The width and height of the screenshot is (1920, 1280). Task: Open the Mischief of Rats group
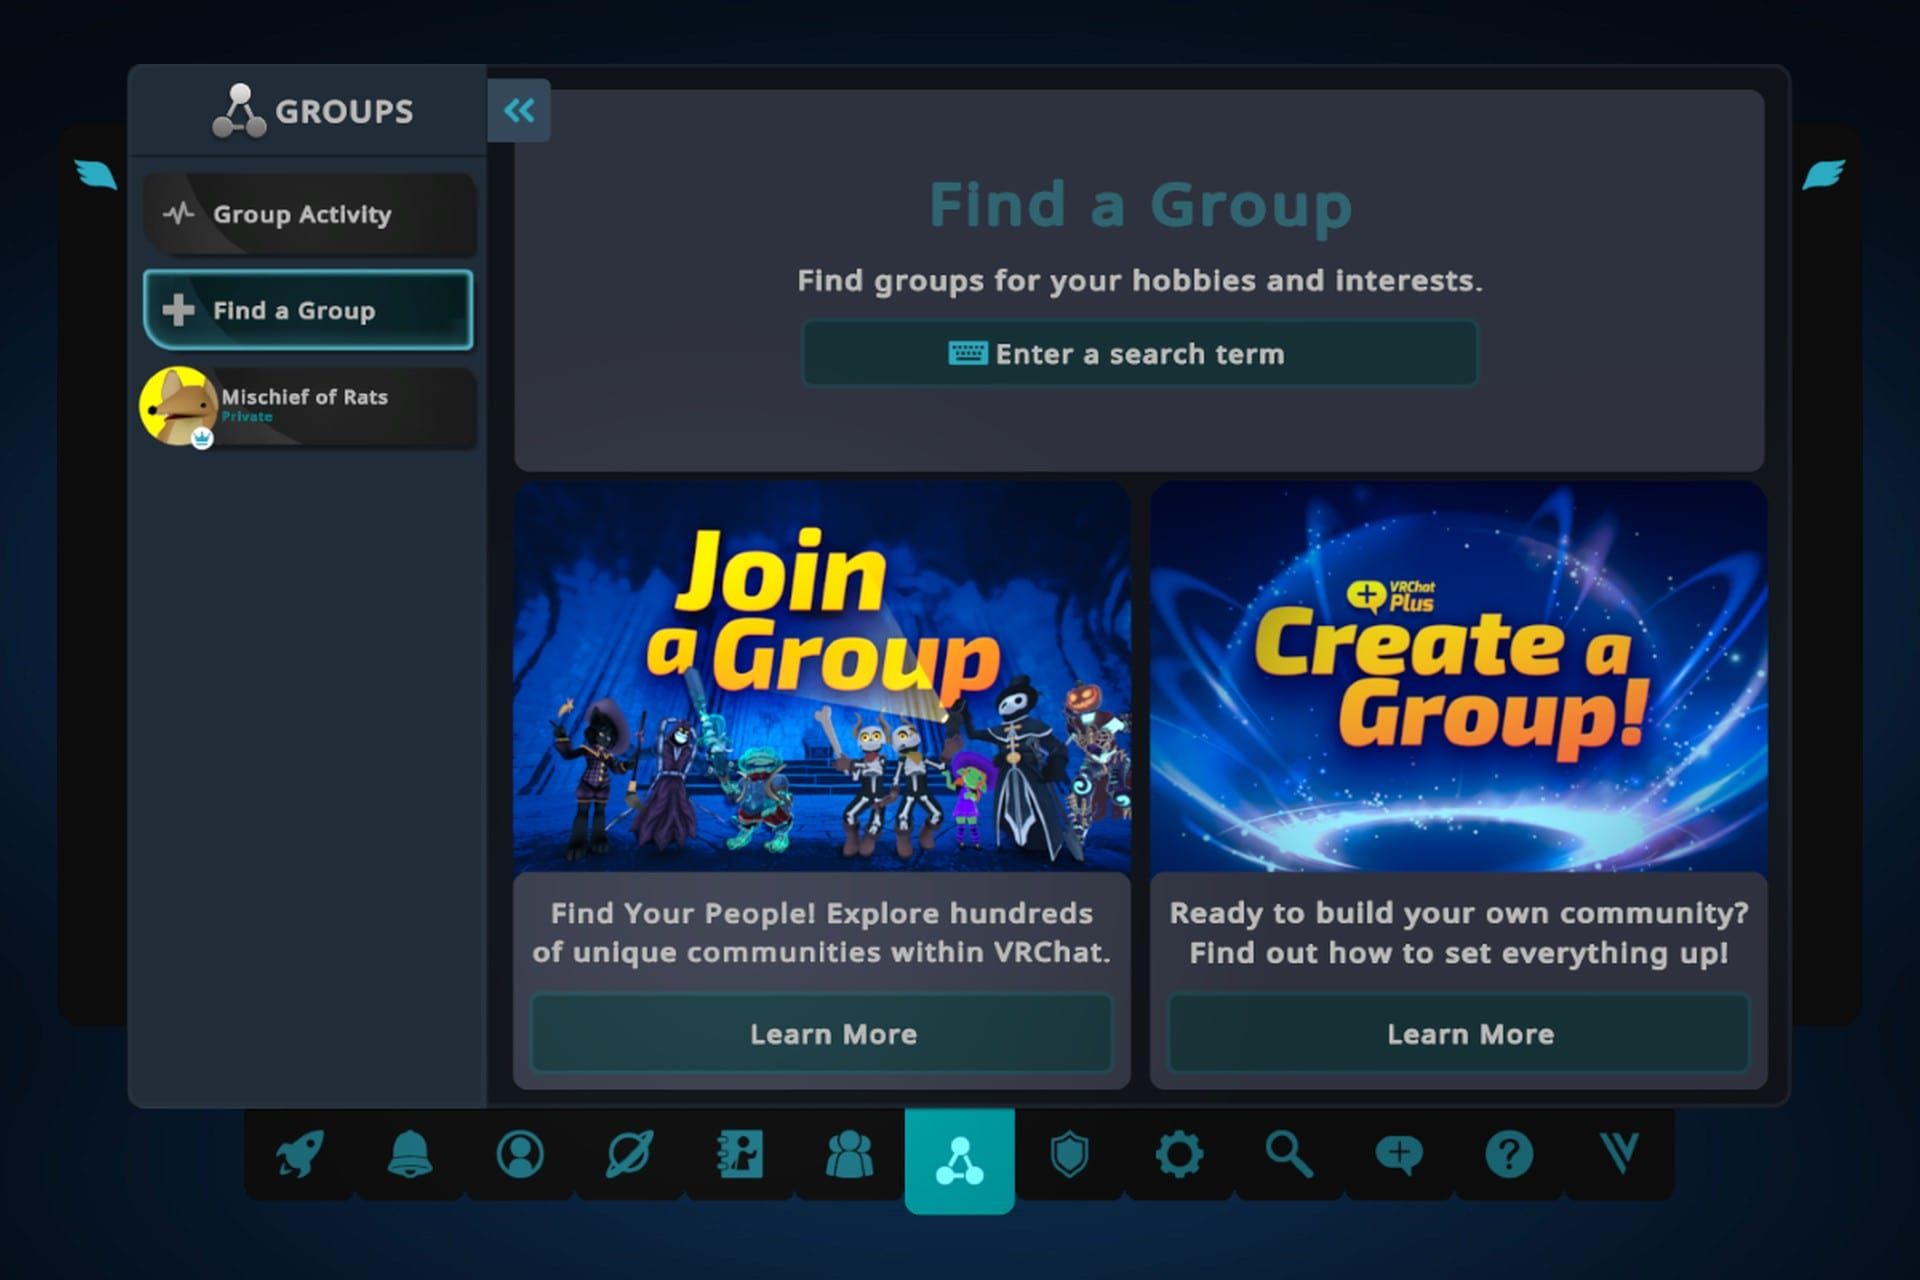(x=308, y=405)
